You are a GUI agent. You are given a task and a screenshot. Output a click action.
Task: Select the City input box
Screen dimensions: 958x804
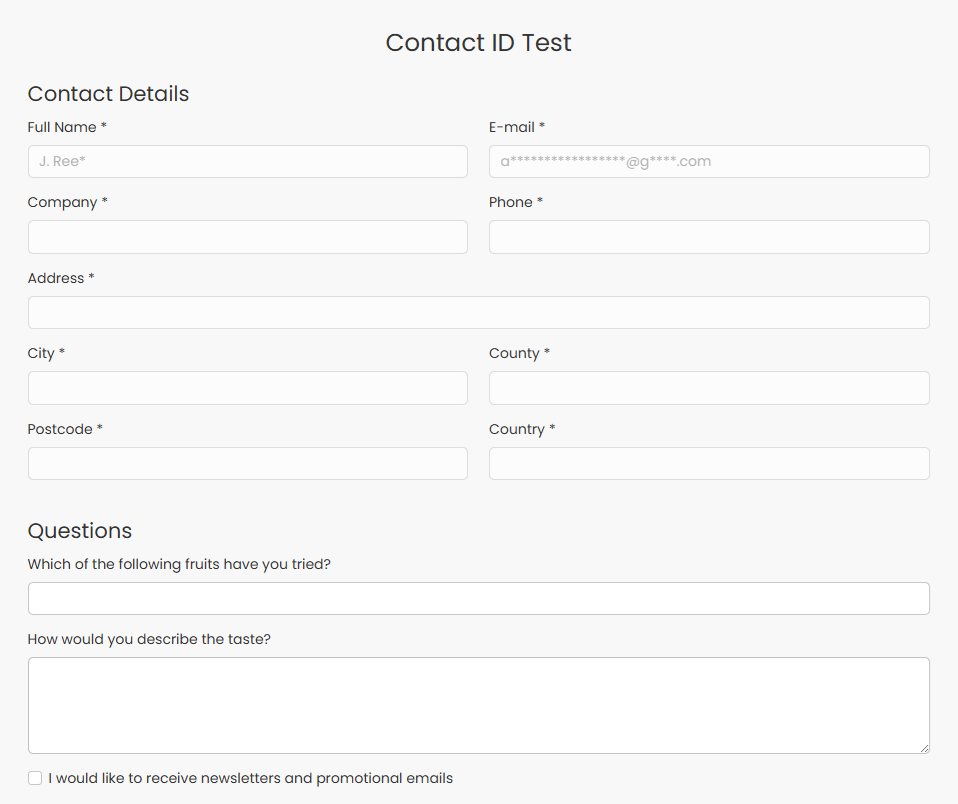click(247, 388)
